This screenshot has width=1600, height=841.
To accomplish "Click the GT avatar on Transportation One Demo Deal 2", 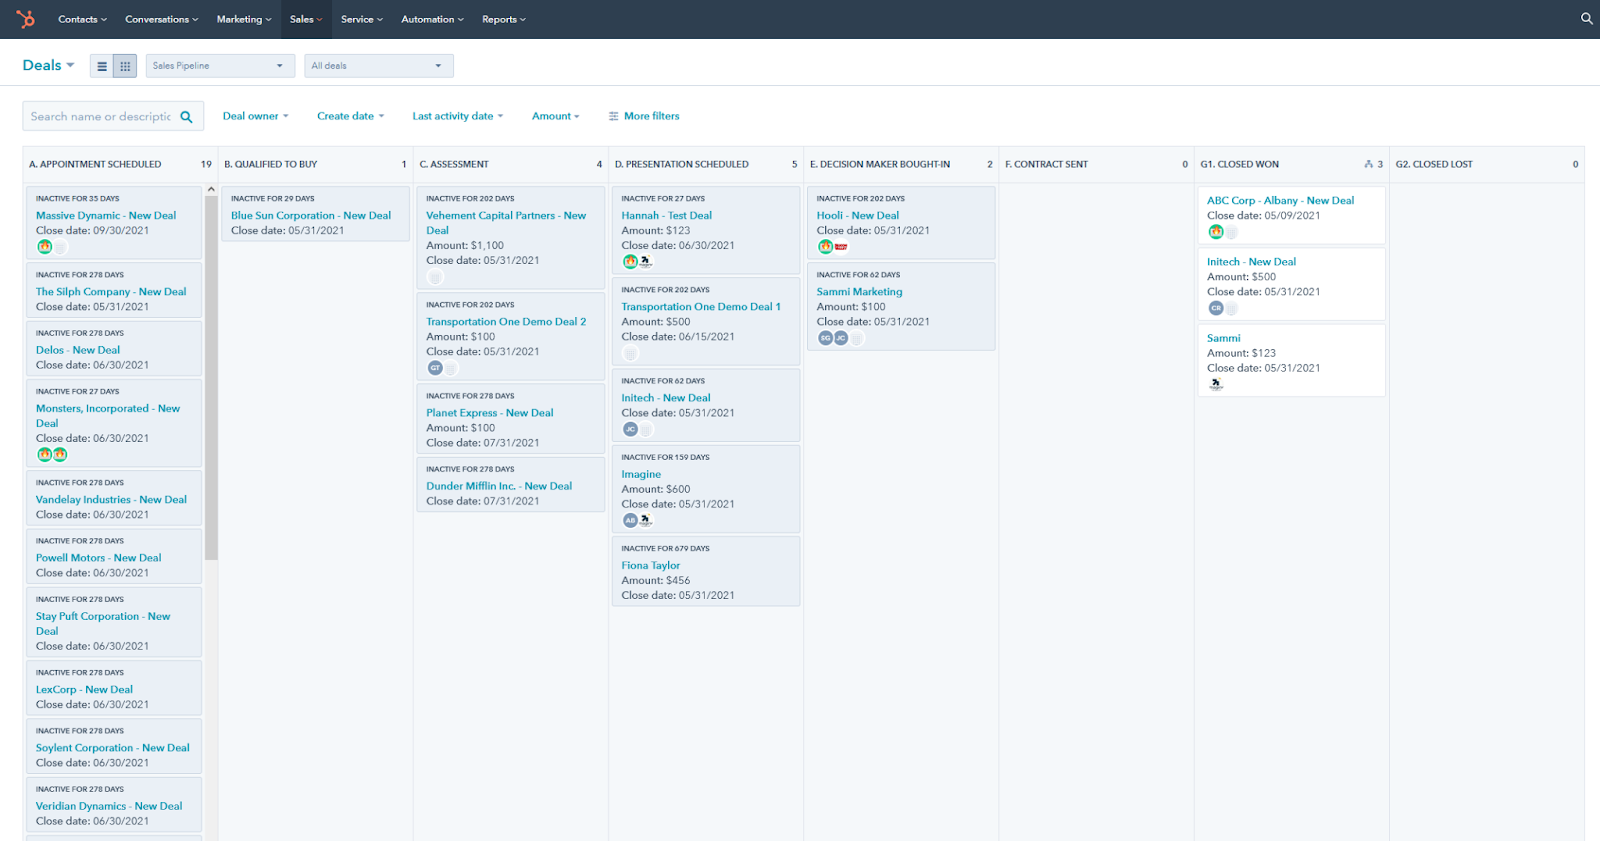I will (x=435, y=368).
